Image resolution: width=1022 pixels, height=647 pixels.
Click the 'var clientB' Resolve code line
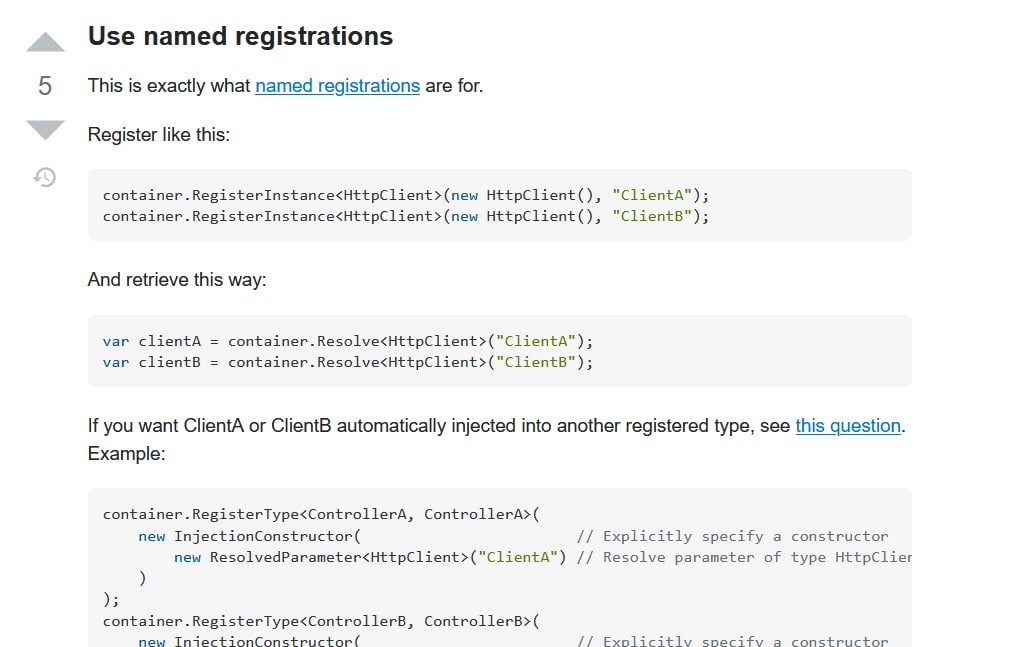point(348,362)
